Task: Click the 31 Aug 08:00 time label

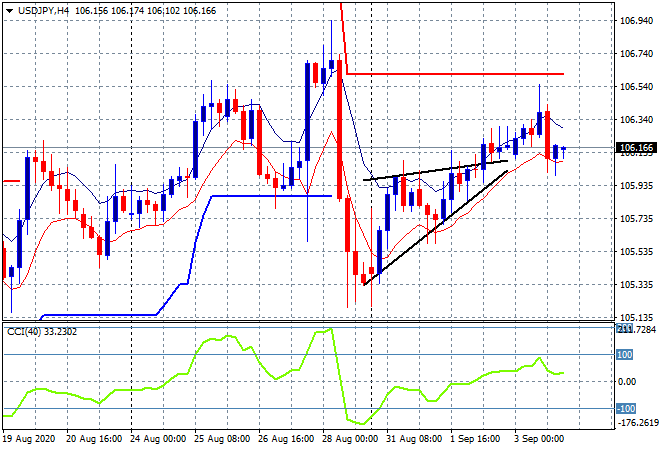Action: [414, 439]
